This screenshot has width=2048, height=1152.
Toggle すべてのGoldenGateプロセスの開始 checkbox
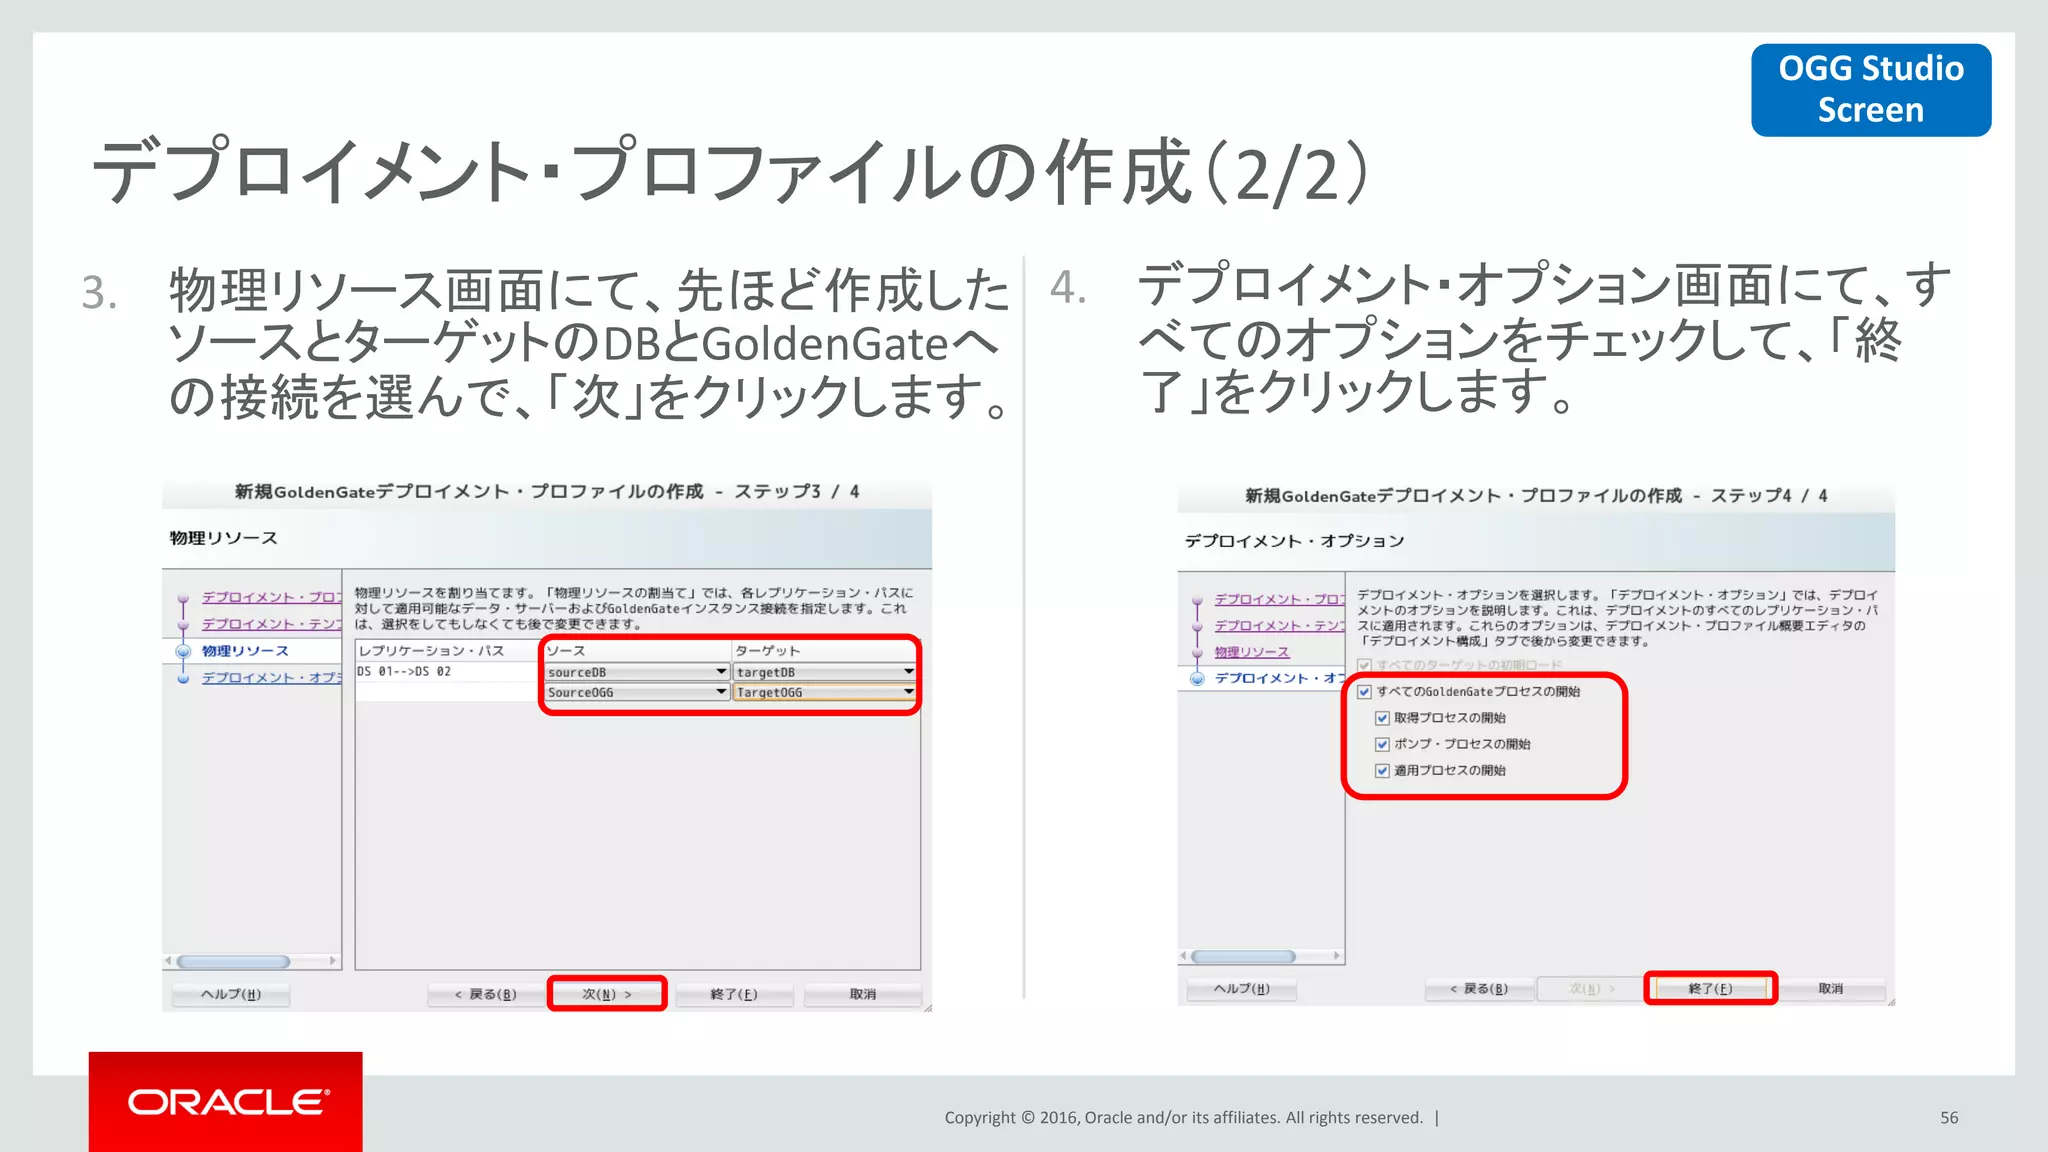(x=1364, y=692)
